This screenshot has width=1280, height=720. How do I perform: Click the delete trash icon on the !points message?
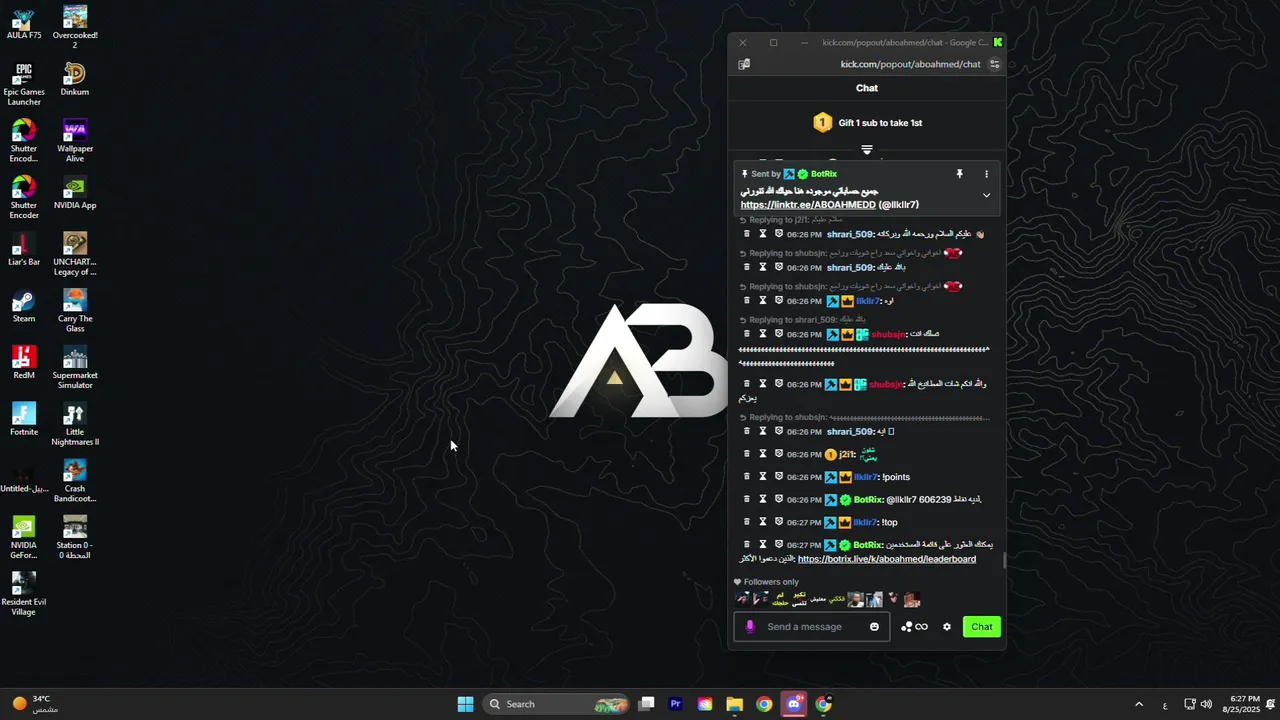[x=746, y=477]
